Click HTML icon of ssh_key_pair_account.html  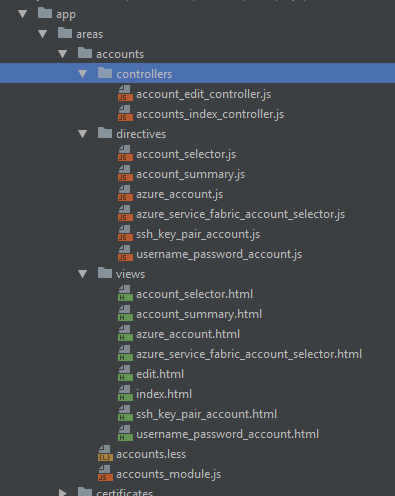(125, 413)
